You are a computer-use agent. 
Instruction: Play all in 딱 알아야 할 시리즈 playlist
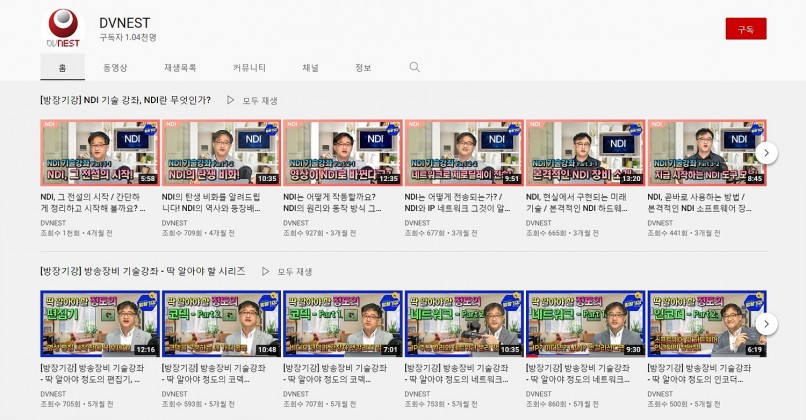pyautogui.click(x=287, y=271)
